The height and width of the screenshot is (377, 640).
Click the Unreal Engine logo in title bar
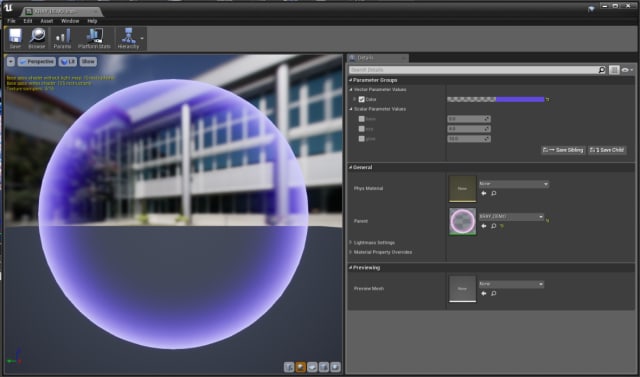[x=8, y=8]
